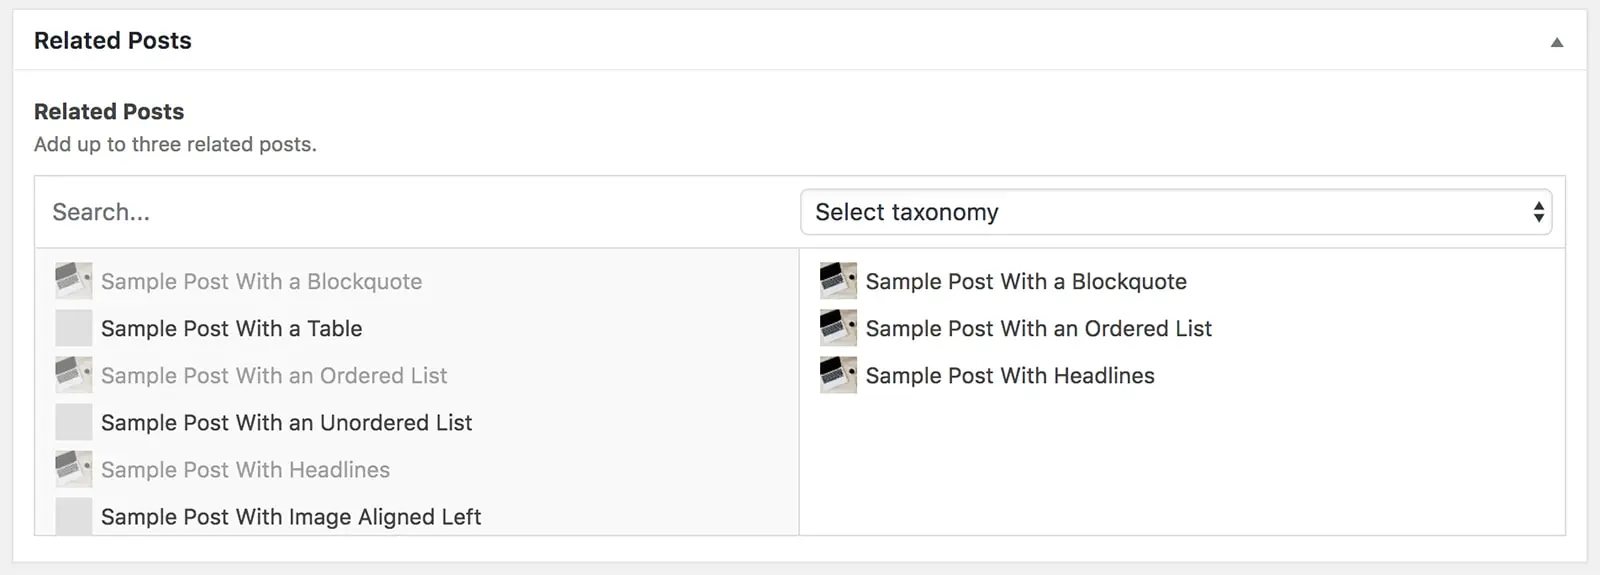Click thumbnail of selected Blockquote post in right list
Screen dimensions: 1600x575
[838, 281]
